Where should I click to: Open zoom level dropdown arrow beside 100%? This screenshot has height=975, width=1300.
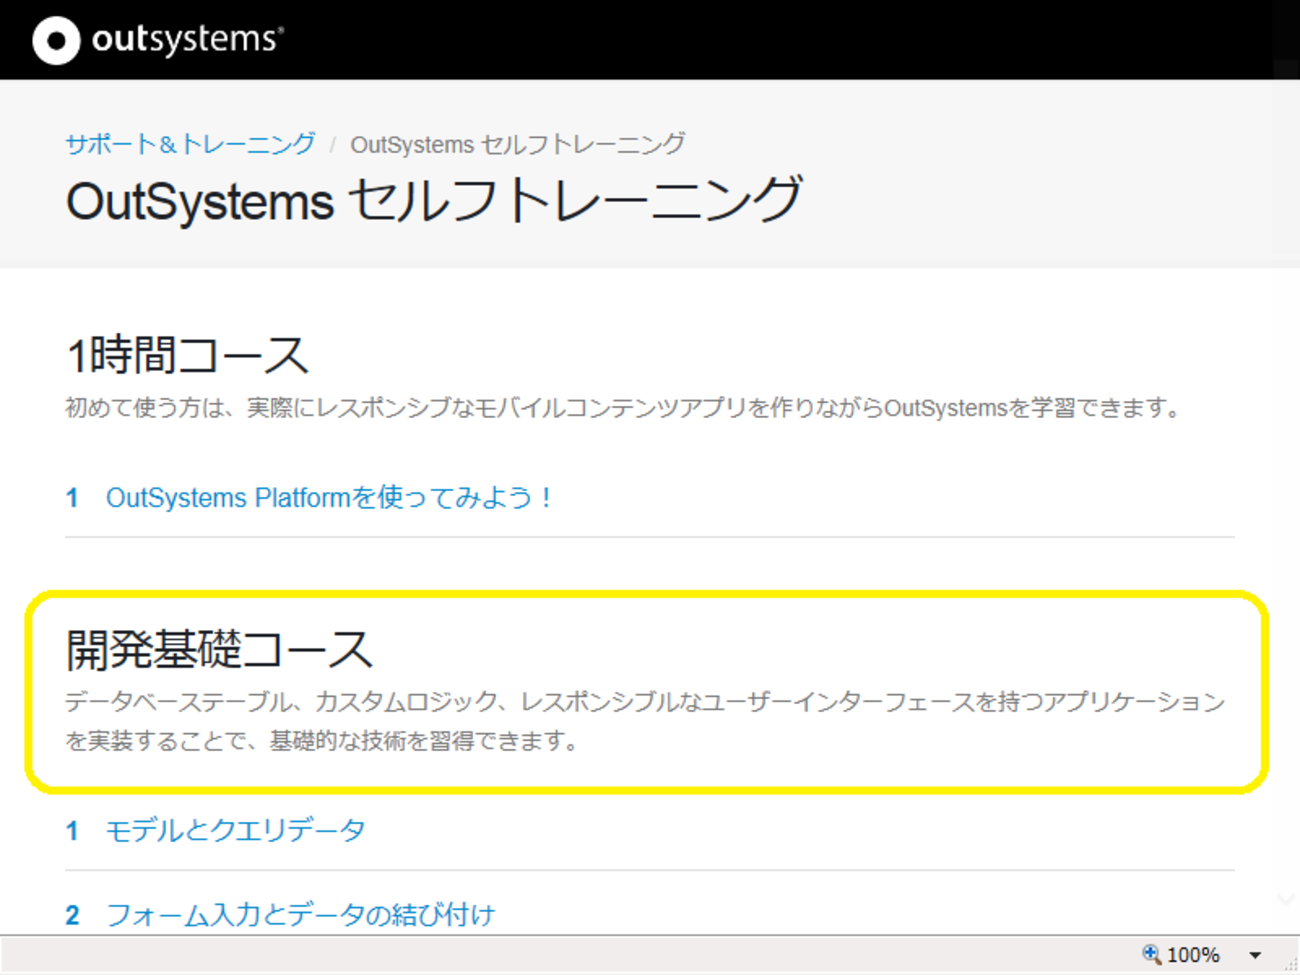tap(1255, 955)
